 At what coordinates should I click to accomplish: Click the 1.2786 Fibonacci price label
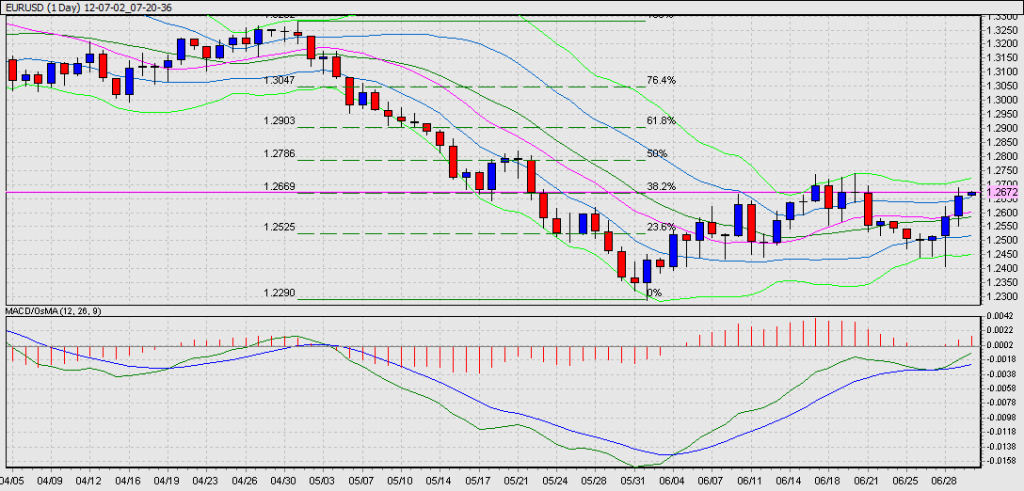[280, 153]
